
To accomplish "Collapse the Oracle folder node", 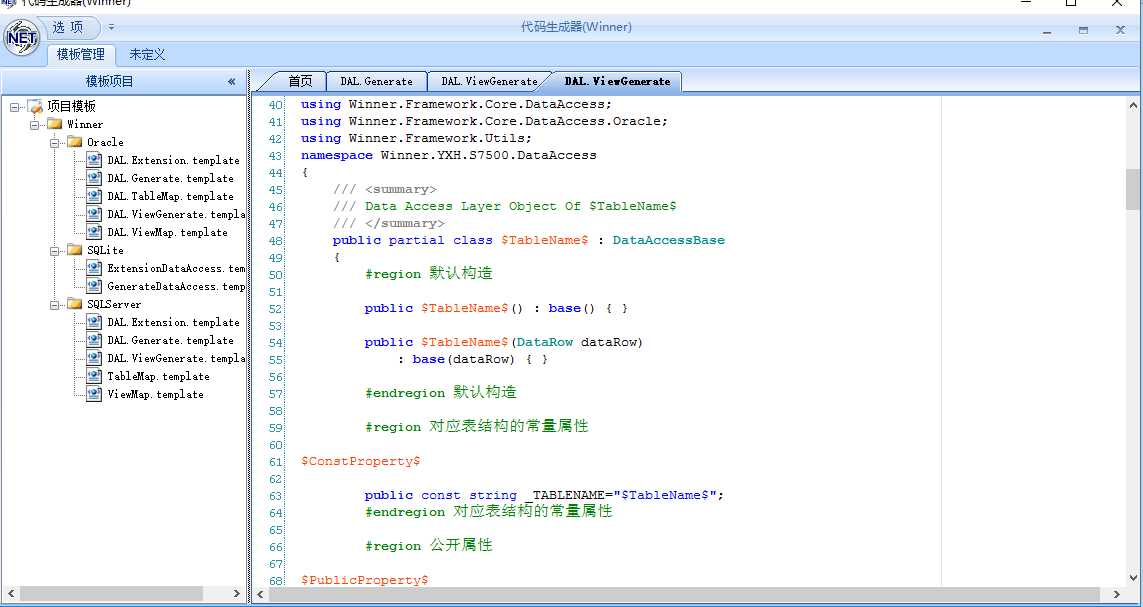I will tap(55, 142).
